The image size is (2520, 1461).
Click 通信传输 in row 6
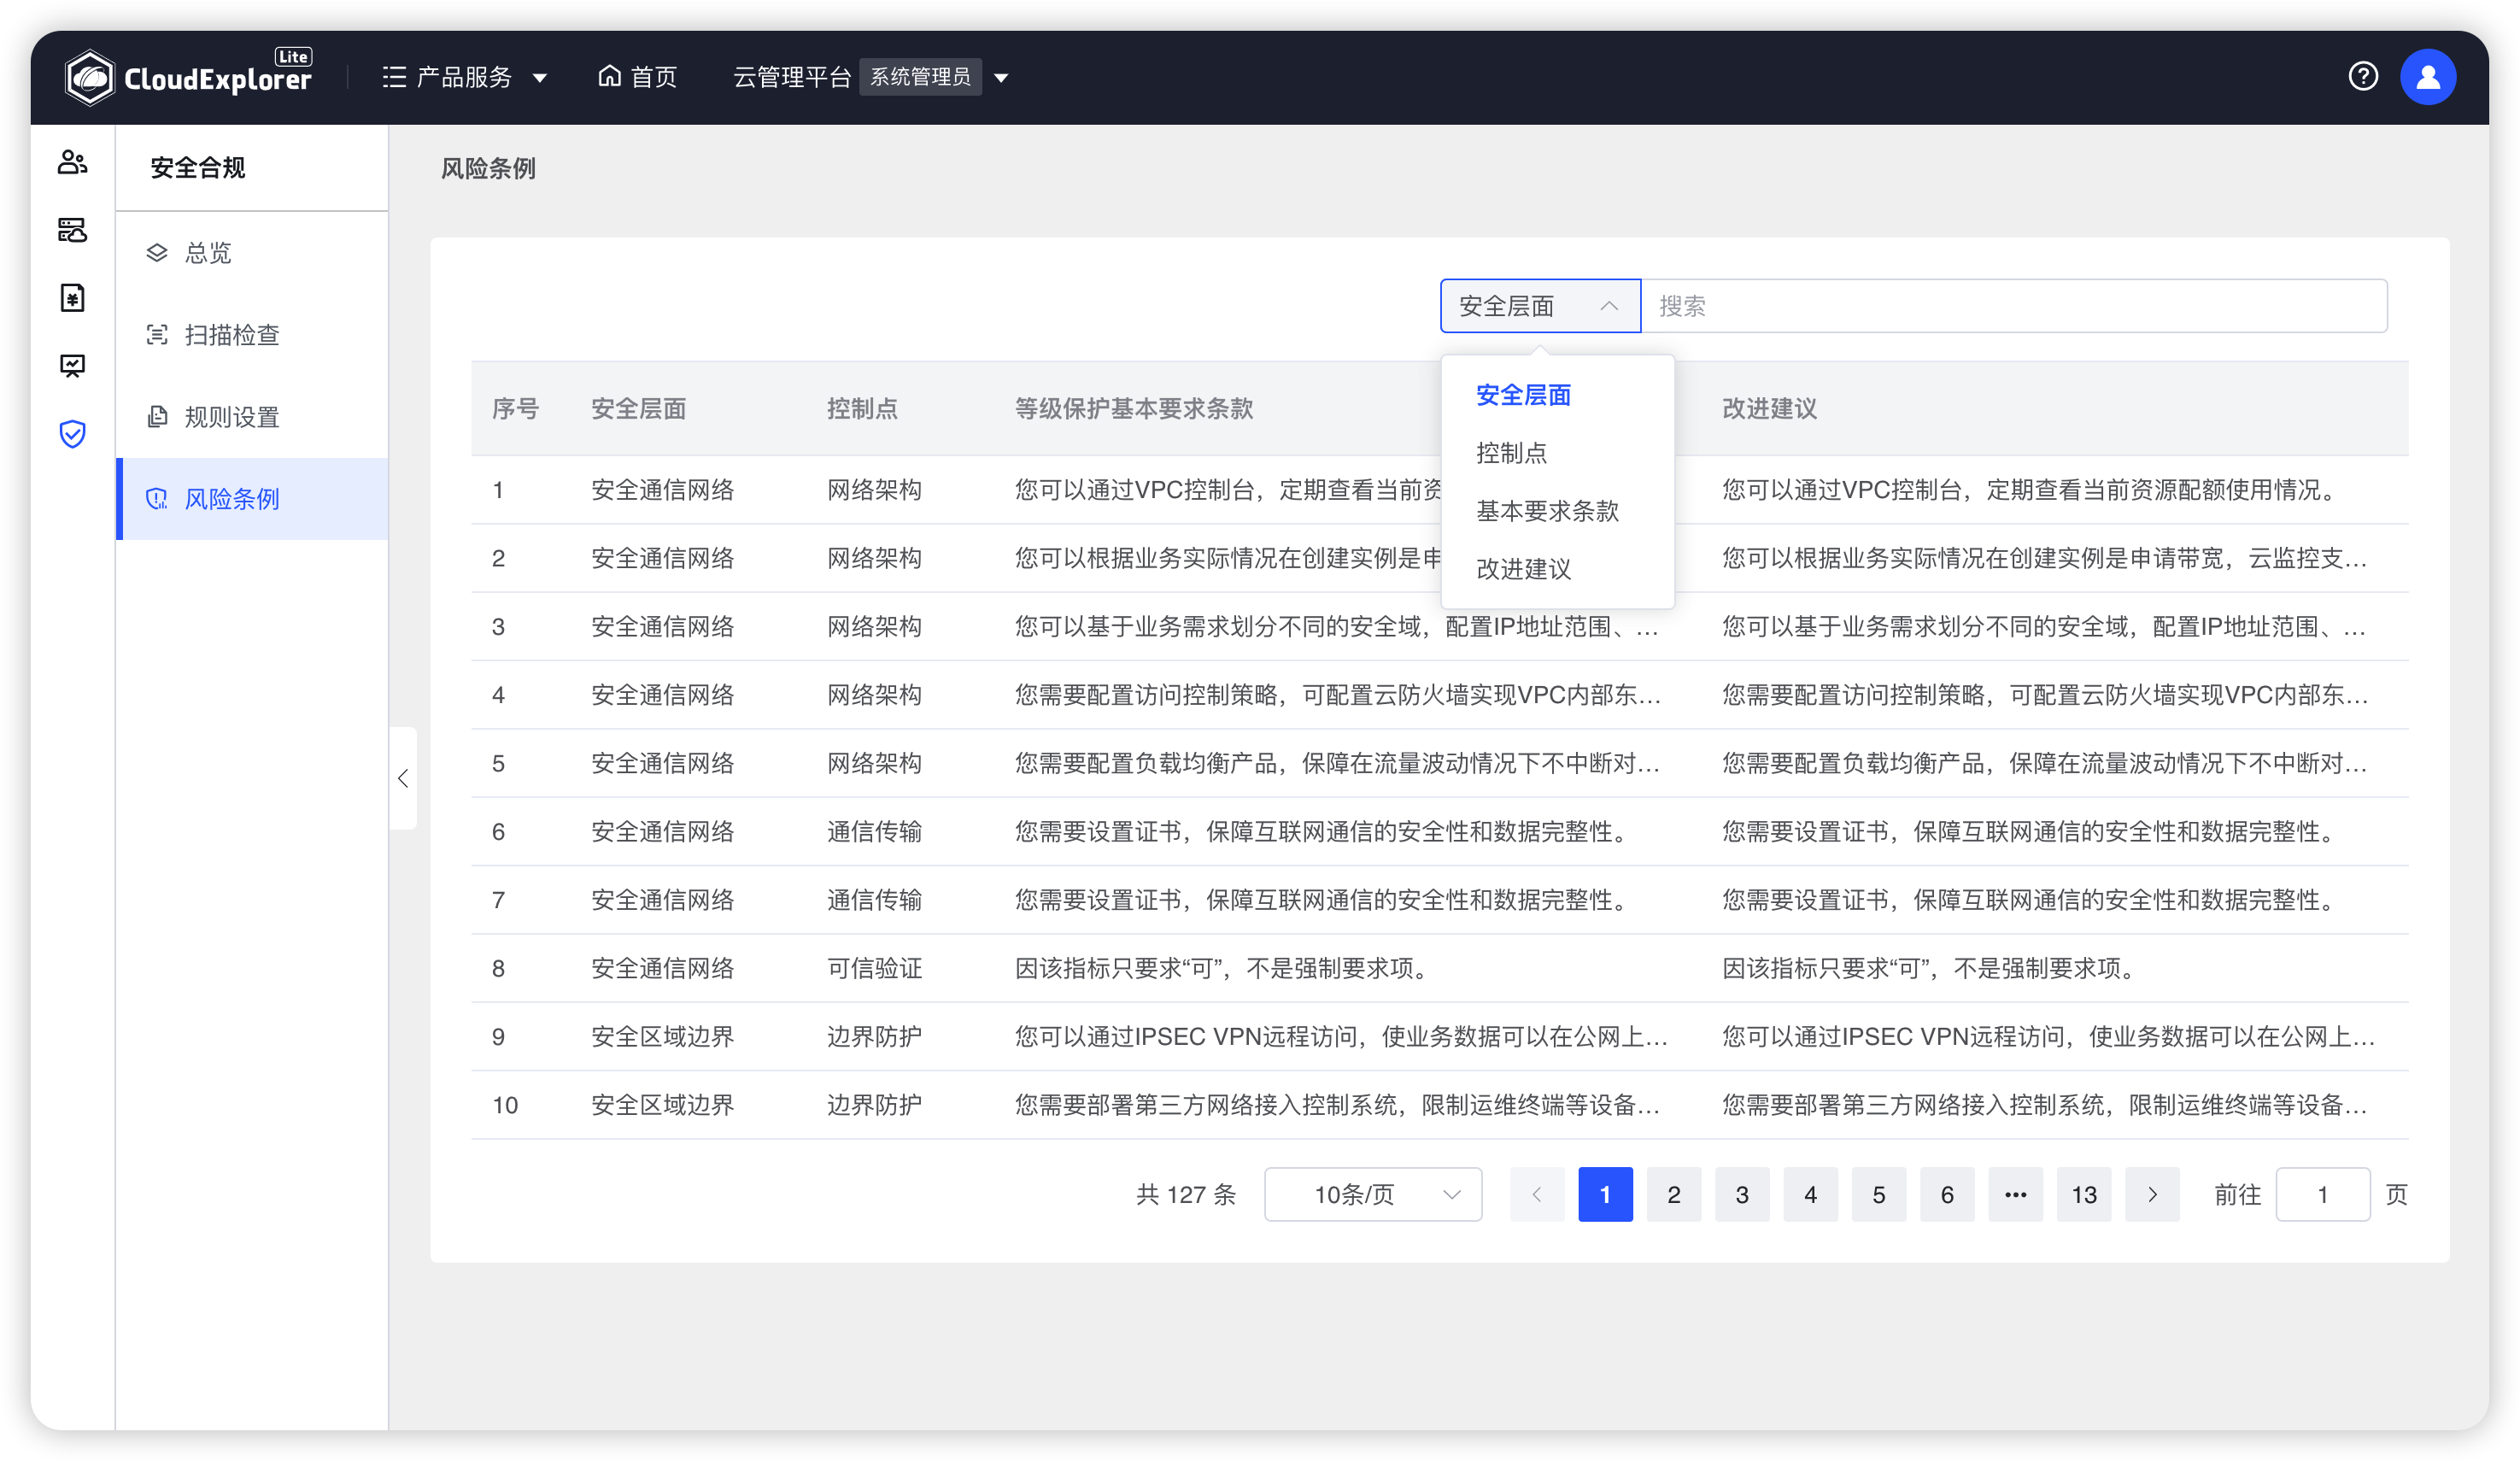[874, 832]
